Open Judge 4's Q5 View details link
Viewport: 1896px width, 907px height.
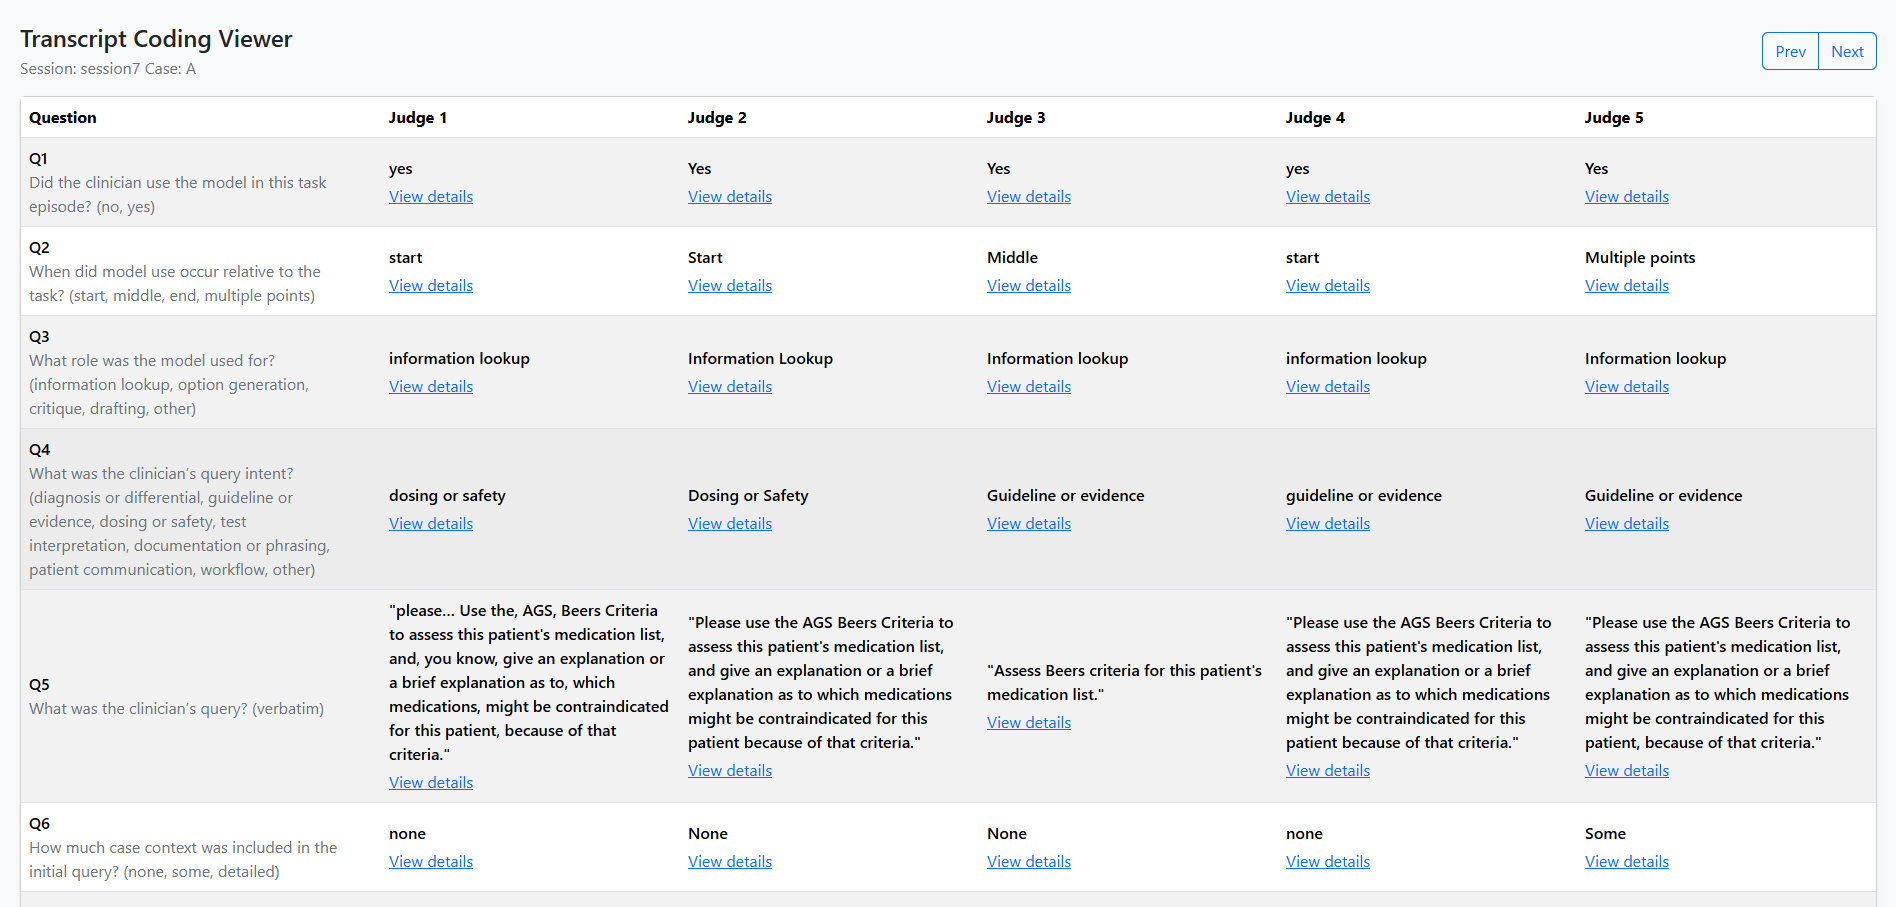click(x=1327, y=770)
